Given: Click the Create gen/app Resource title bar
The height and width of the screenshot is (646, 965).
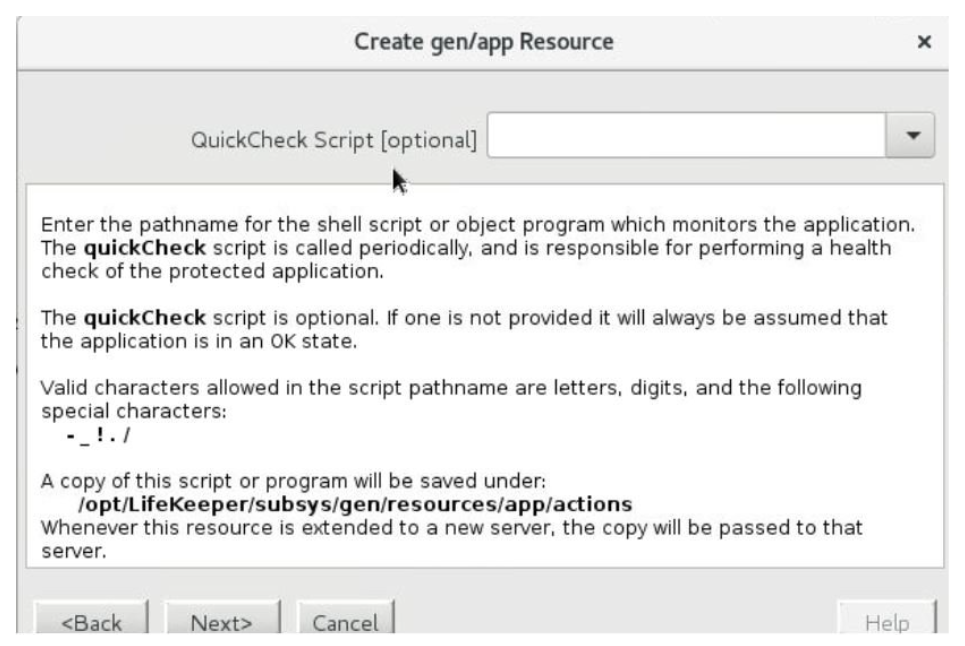Looking at the screenshot, I should pyautogui.click(x=484, y=42).
